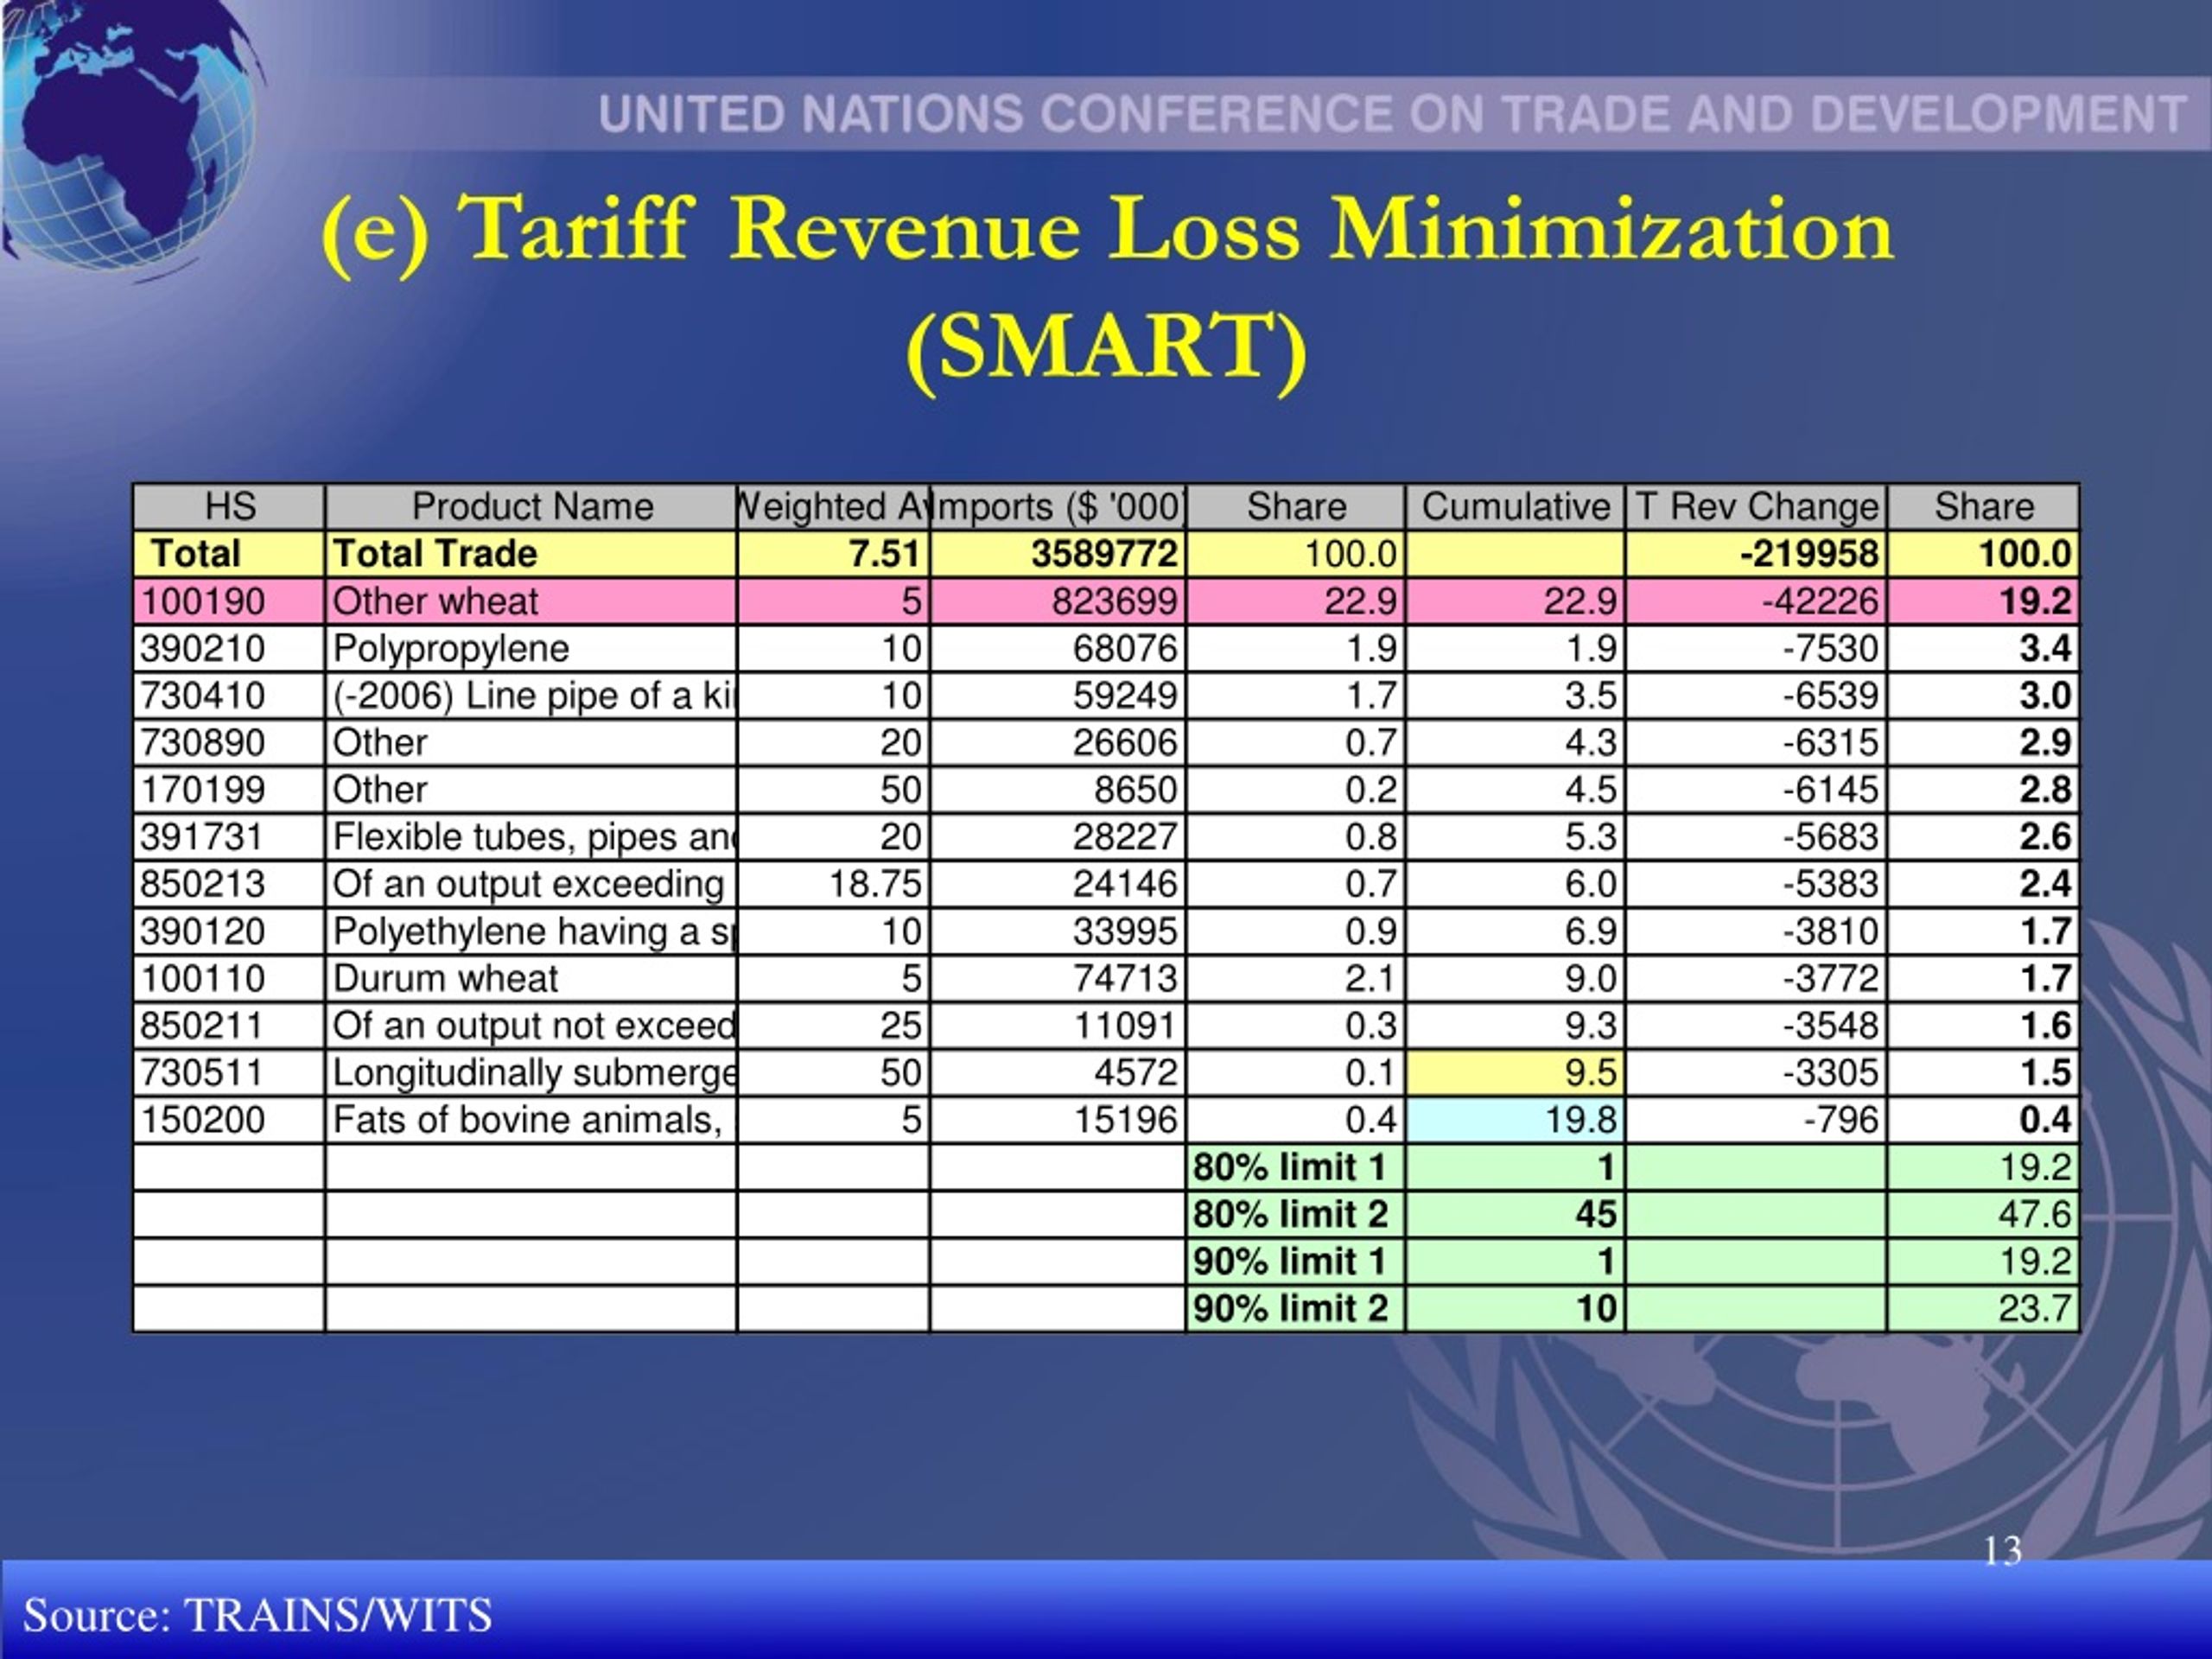Viewport: 2212px width, 1659px height.
Task: Click the 'Flexible tubes, pipes' product cell
Action: [531, 836]
